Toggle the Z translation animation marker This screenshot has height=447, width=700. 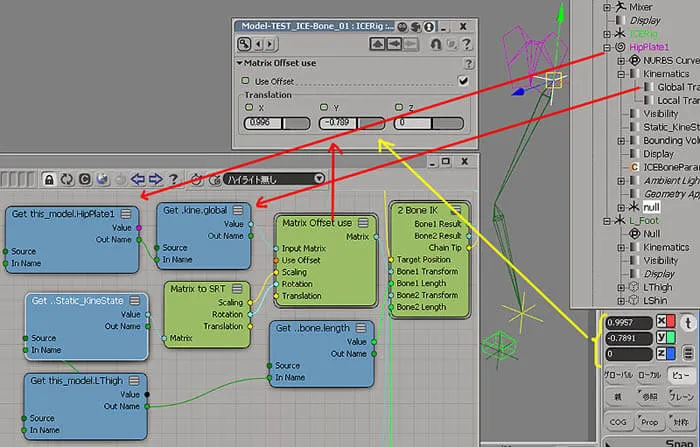399,107
